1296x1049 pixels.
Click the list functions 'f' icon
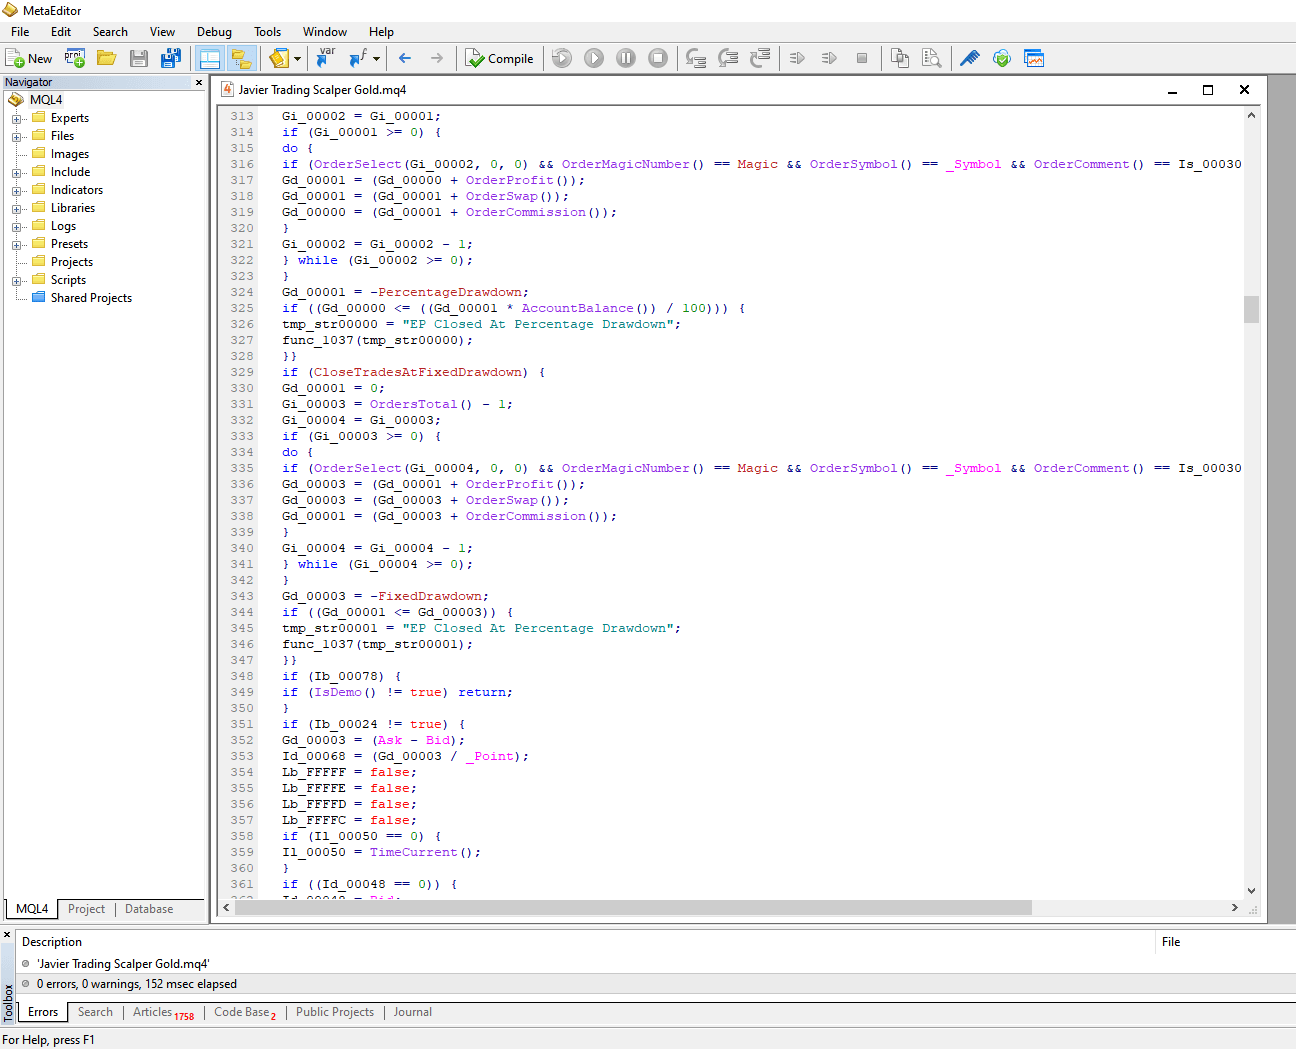358,58
